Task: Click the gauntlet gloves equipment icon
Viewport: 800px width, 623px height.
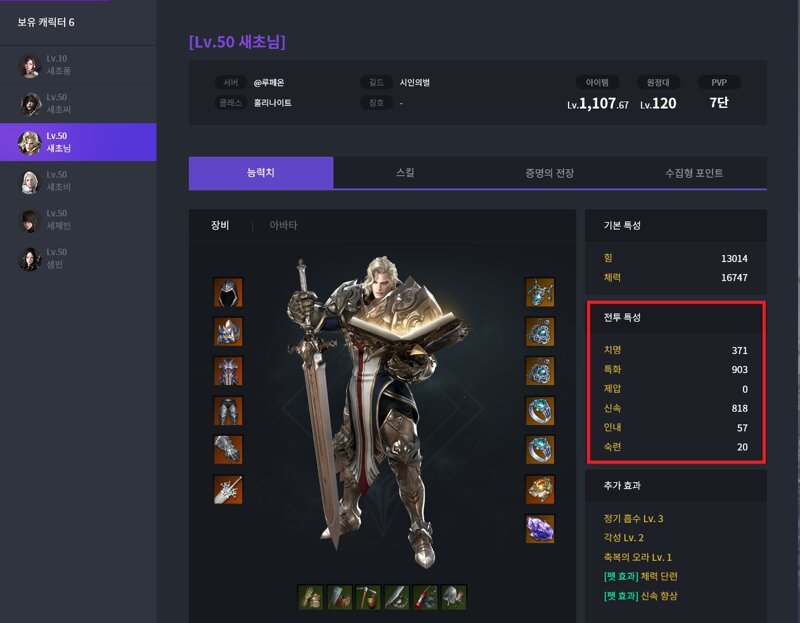Action: click(228, 450)
